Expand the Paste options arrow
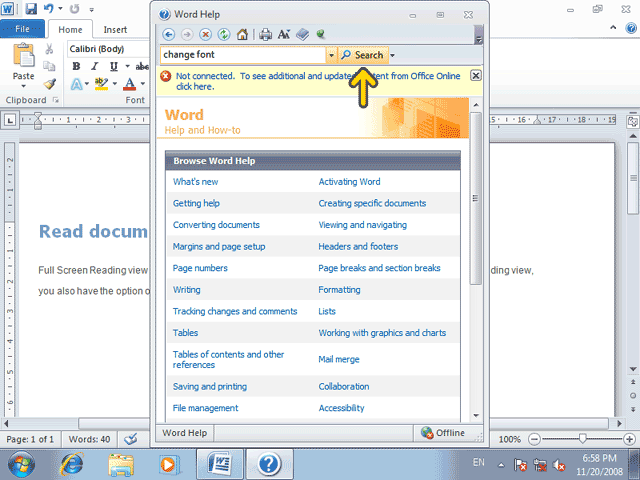 [x=23, y=86]
